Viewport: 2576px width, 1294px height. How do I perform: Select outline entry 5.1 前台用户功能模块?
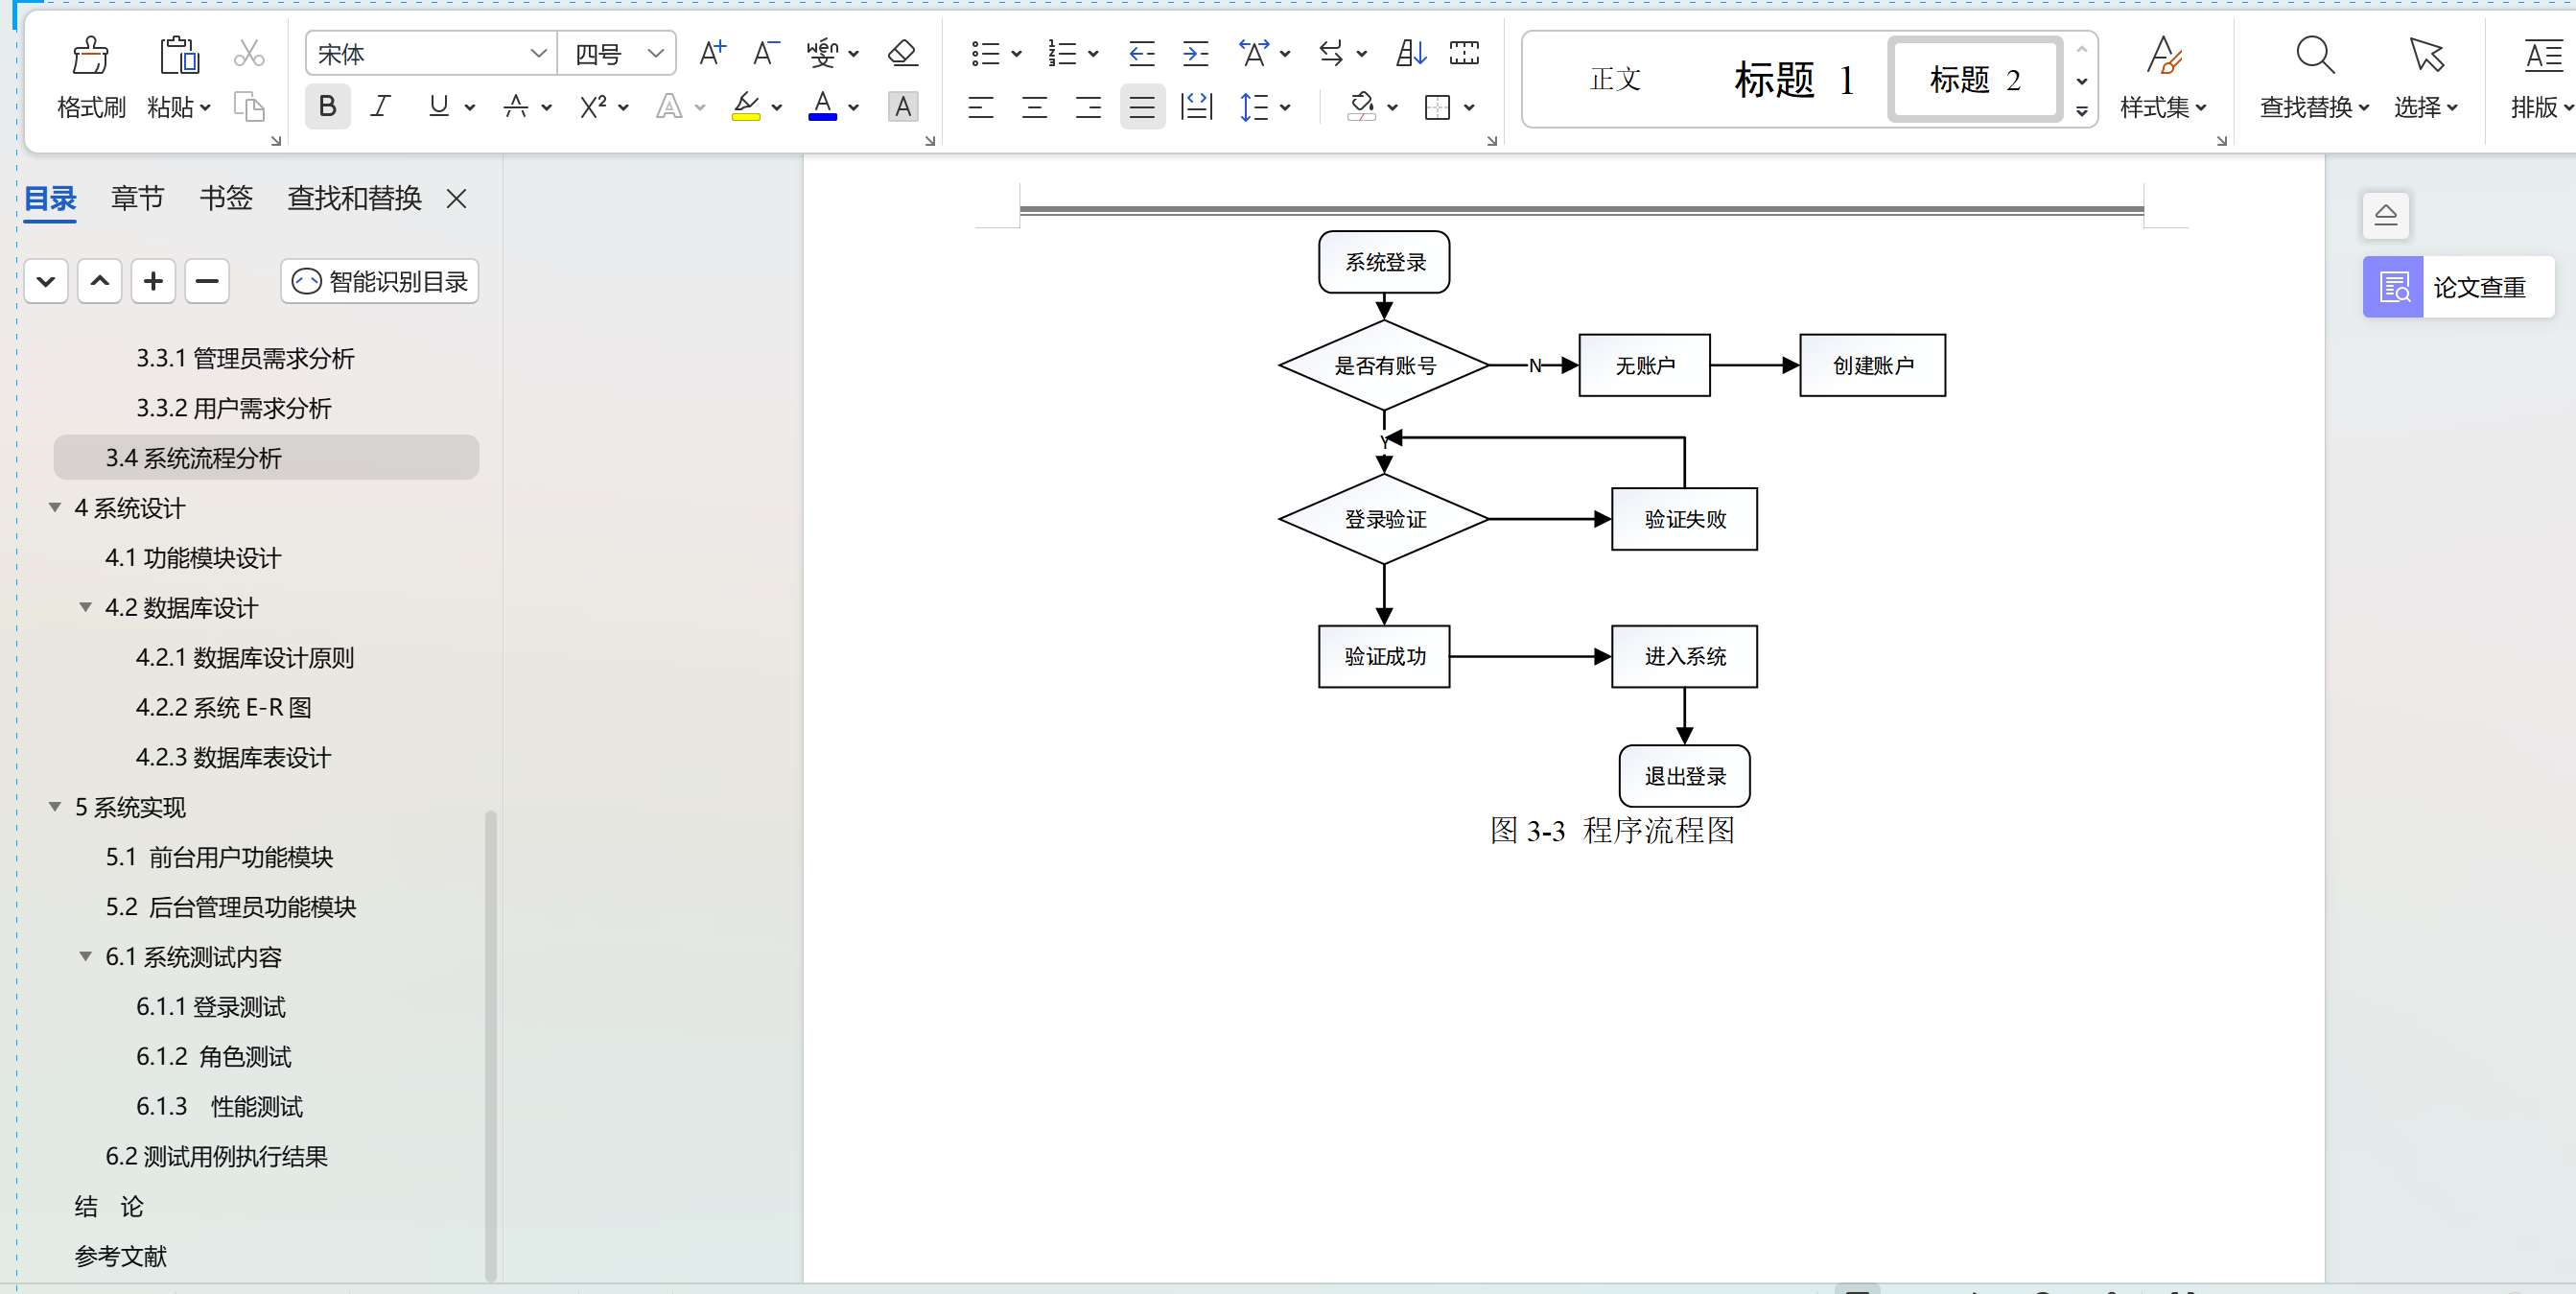coord(219,857)
